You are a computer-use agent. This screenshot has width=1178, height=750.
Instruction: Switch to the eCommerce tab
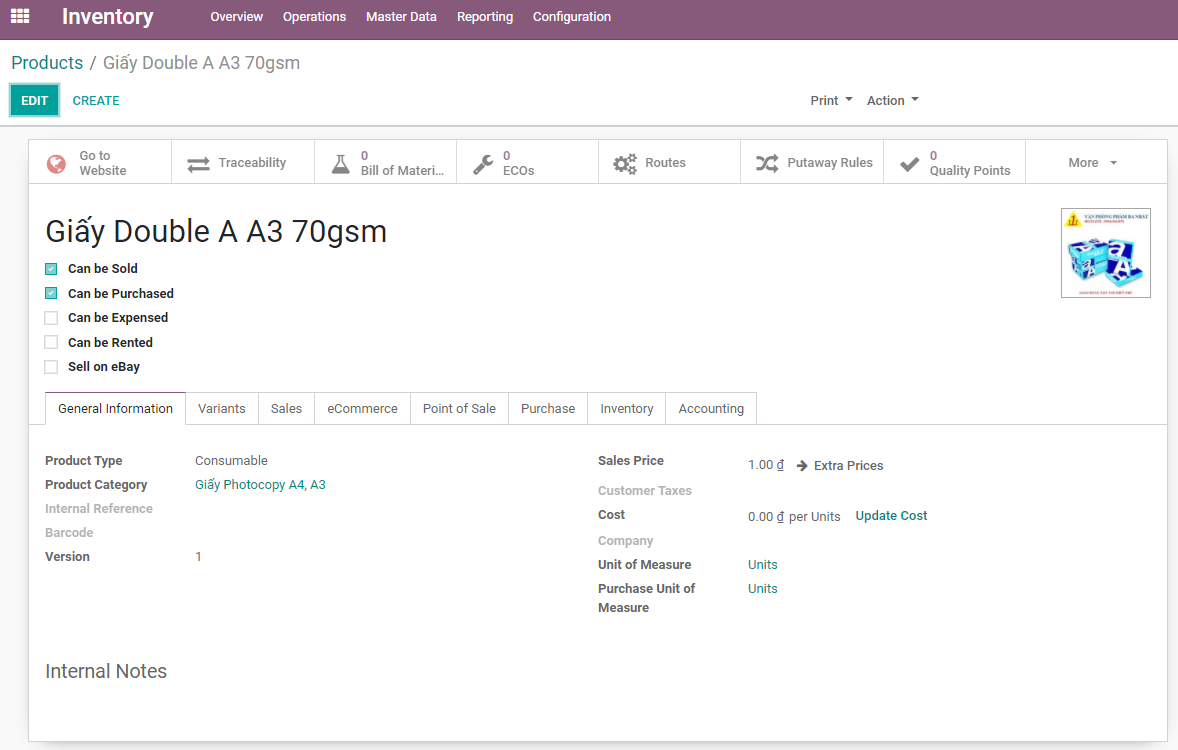362,408
